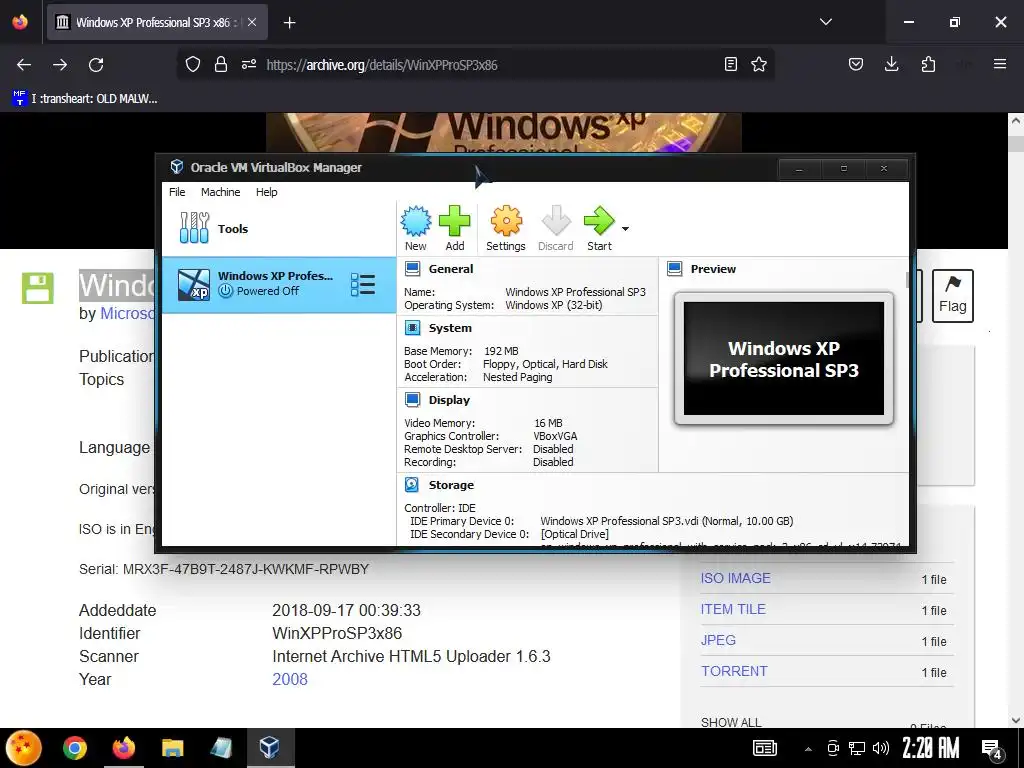
Task: Close the Windows XP Professional tab
Action: click(x=252, y=22)
